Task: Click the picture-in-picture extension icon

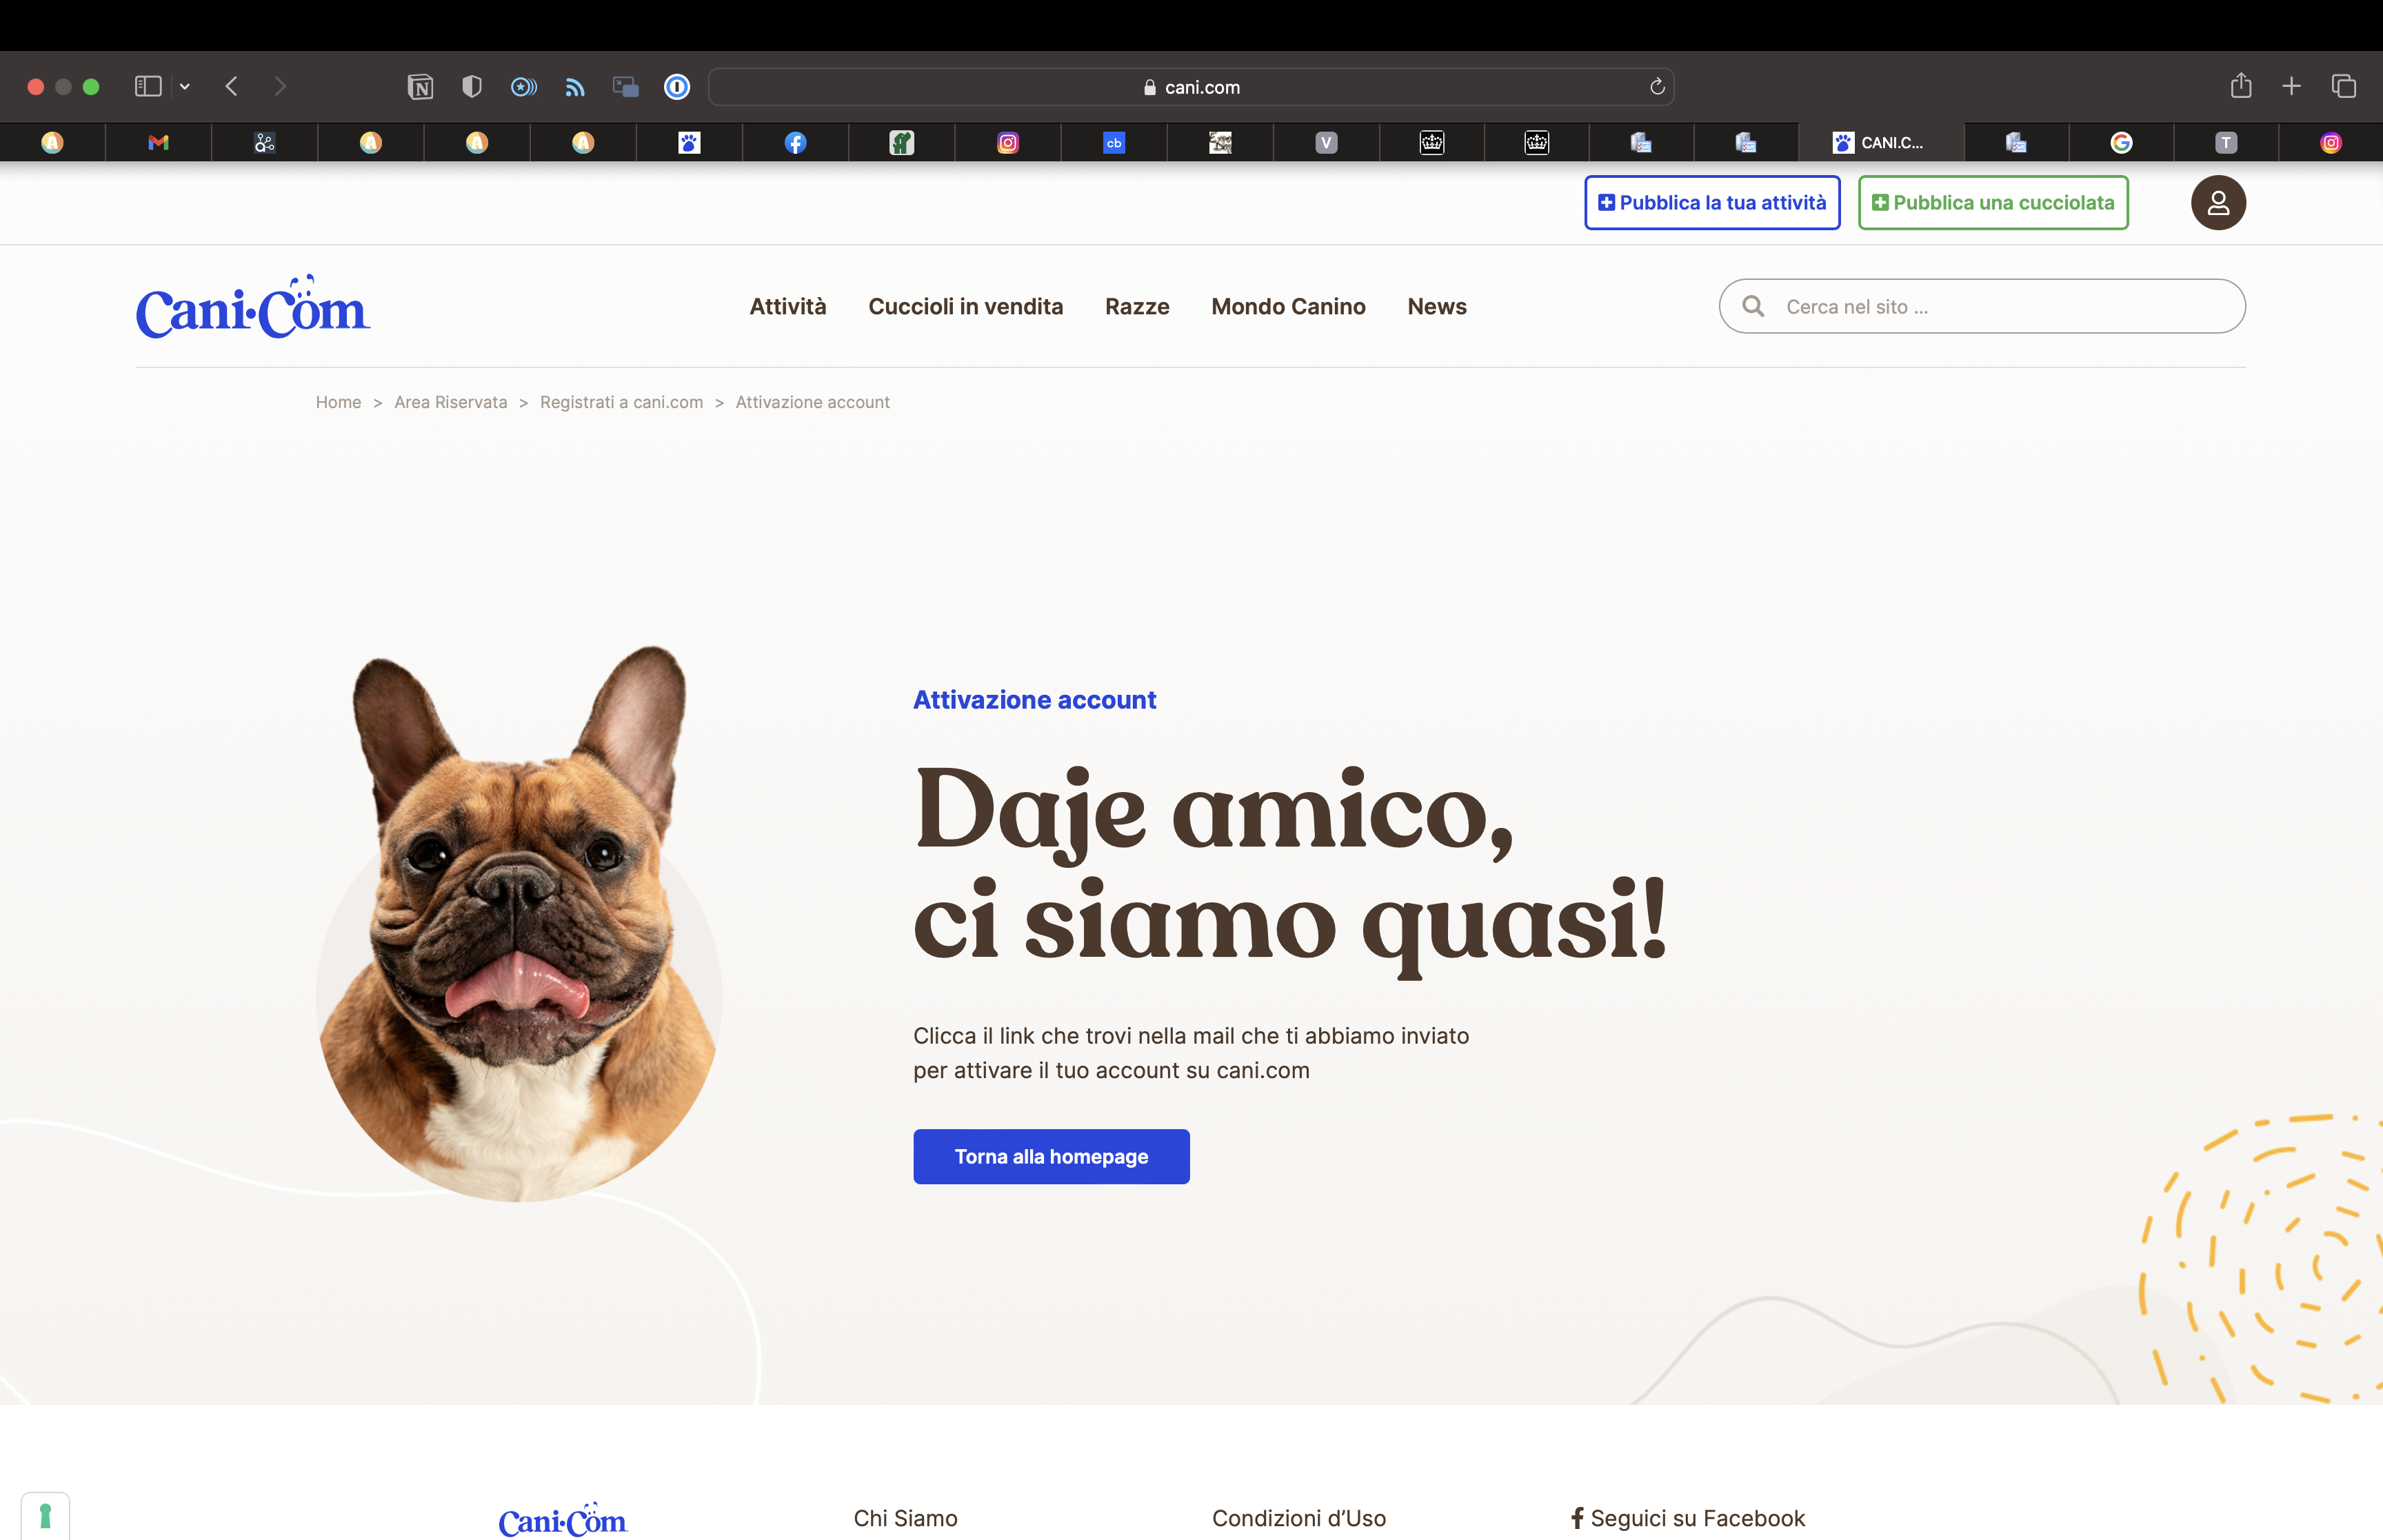Action: tap(626, 87)
